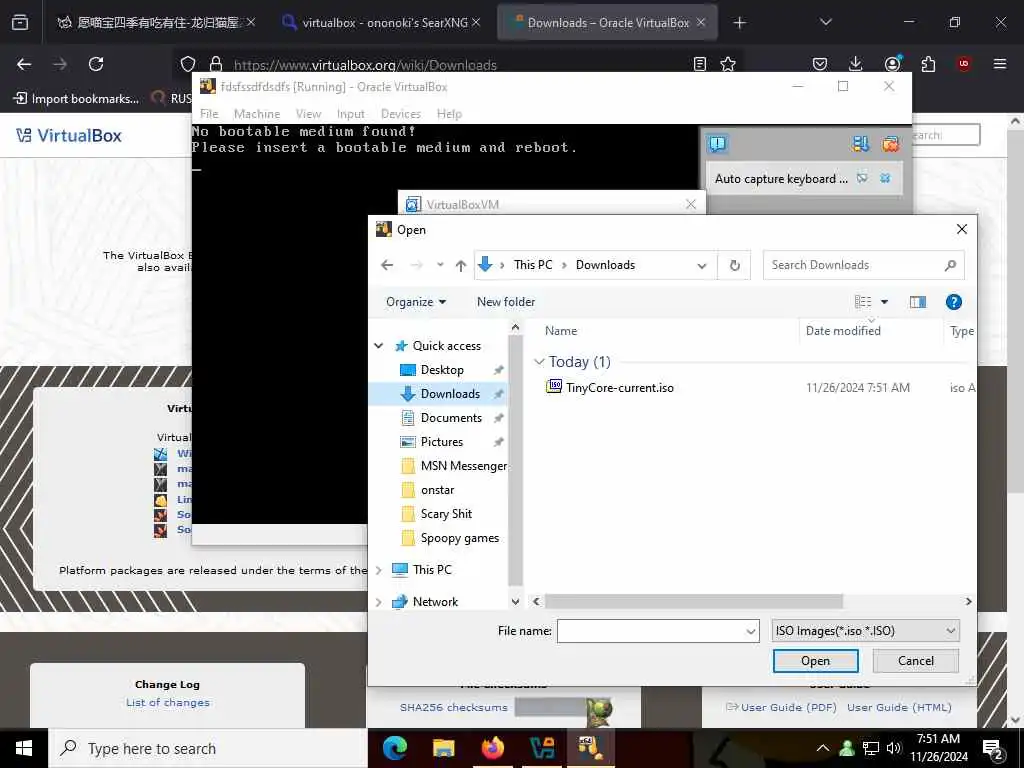Reload the Firefox page
This screenshot has height=768, width=1024.
coord(96,64)
